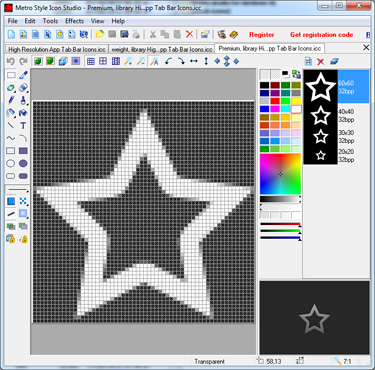The image size is (375, 370).
Task: Open the dotted pattern mode dropdown
Action: coord(23,201)
